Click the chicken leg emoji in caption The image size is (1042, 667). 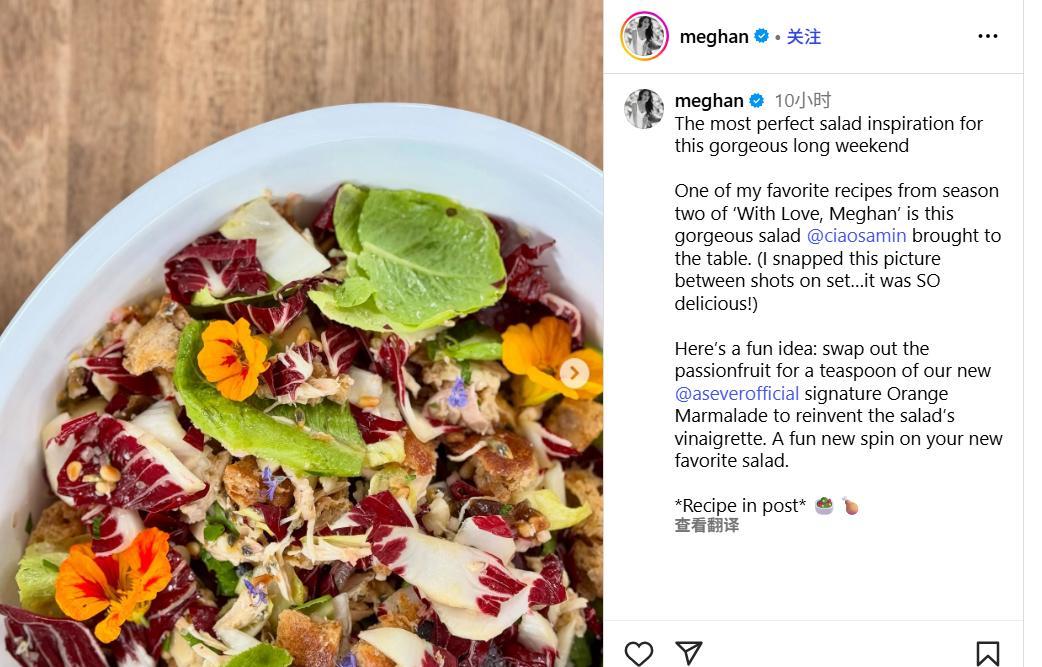click(850, 506)
